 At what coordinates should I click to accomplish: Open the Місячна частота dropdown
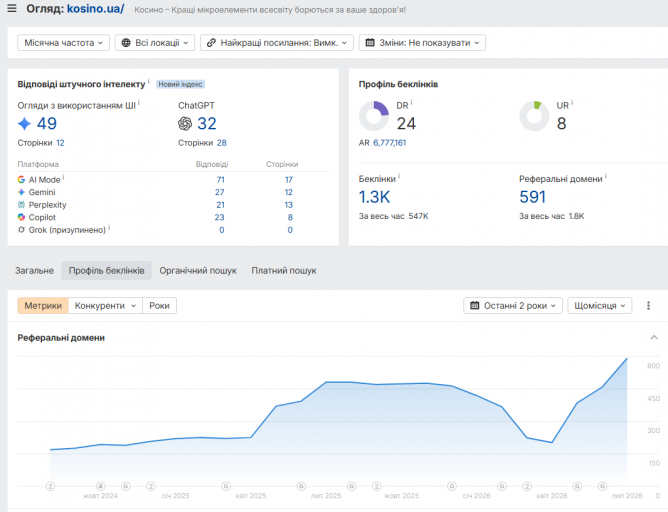[63, 43]
